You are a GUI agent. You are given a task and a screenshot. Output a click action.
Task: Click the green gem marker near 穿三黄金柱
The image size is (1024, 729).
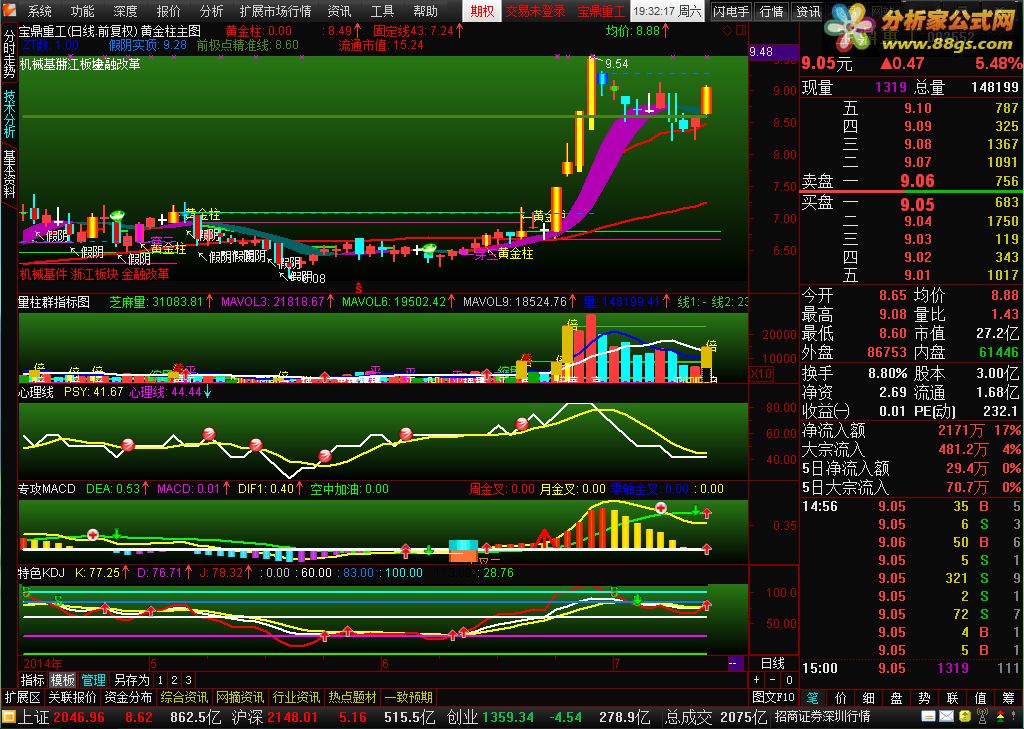[429, 248]
